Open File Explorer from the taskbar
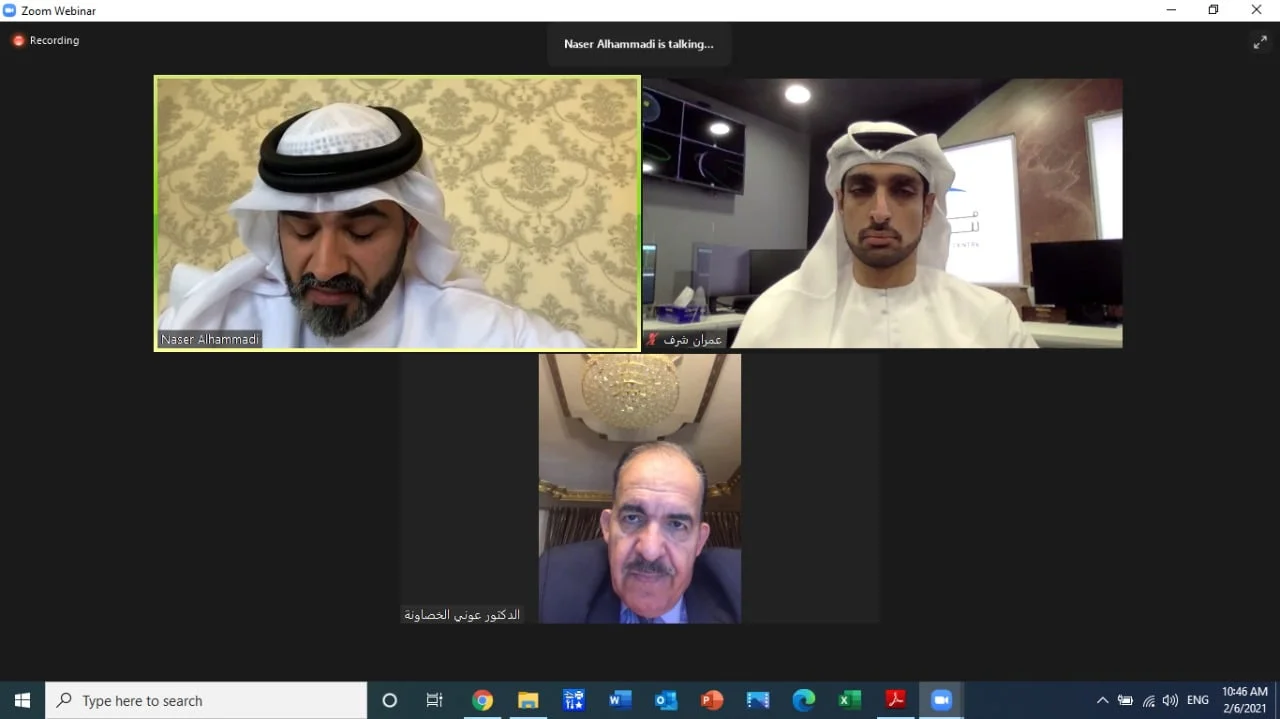1280x719 pixels. [528, 700]
